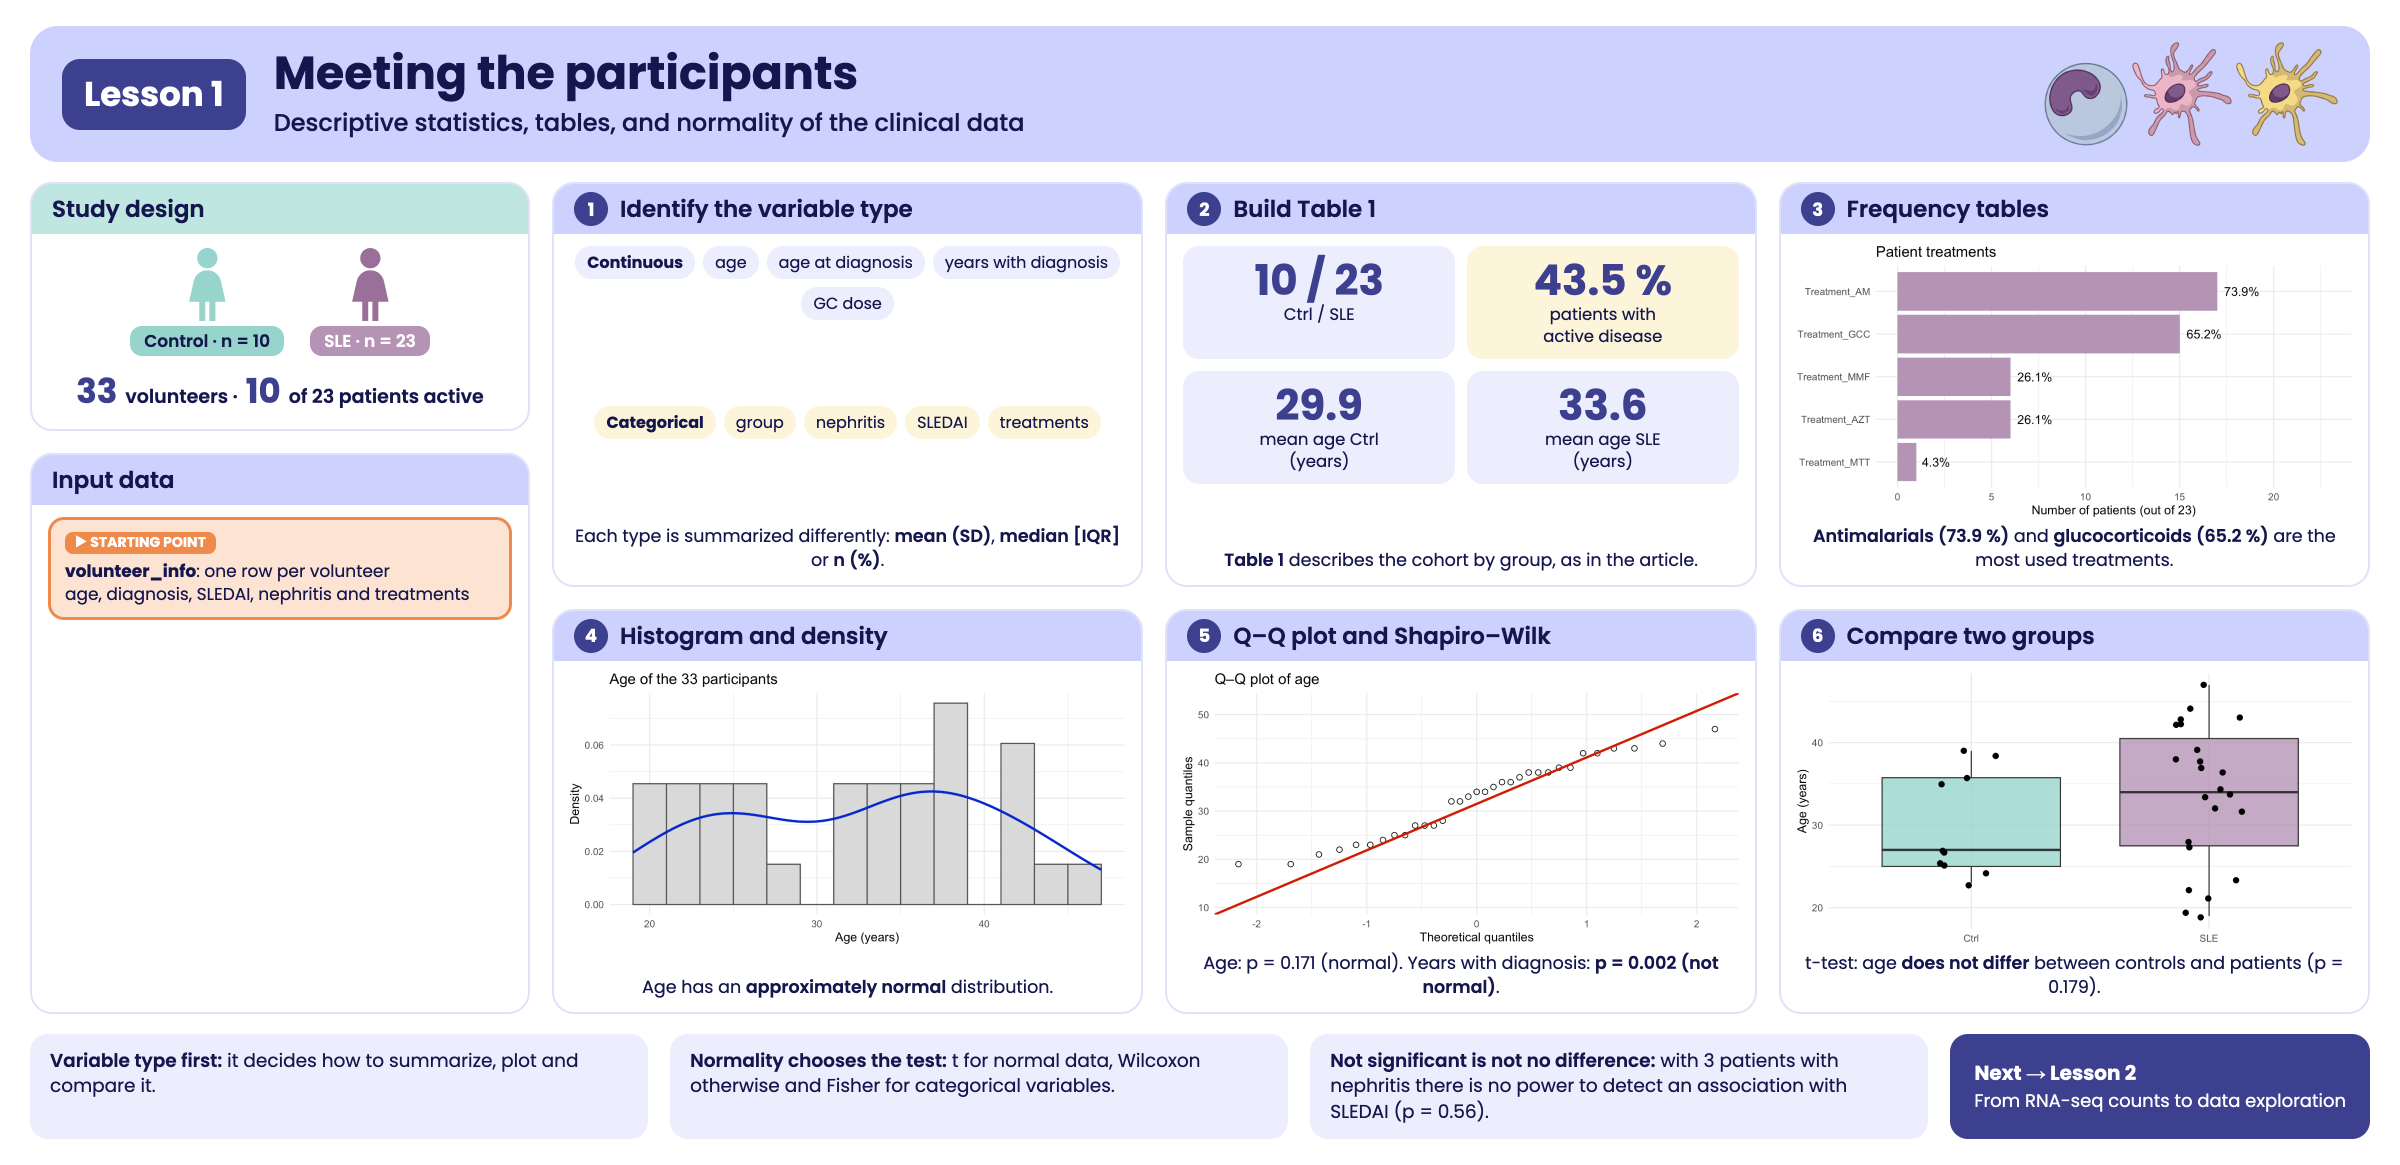Click the 'Control · n = 10' pill
The image size is (2400, 1165).
coord(207,341)
